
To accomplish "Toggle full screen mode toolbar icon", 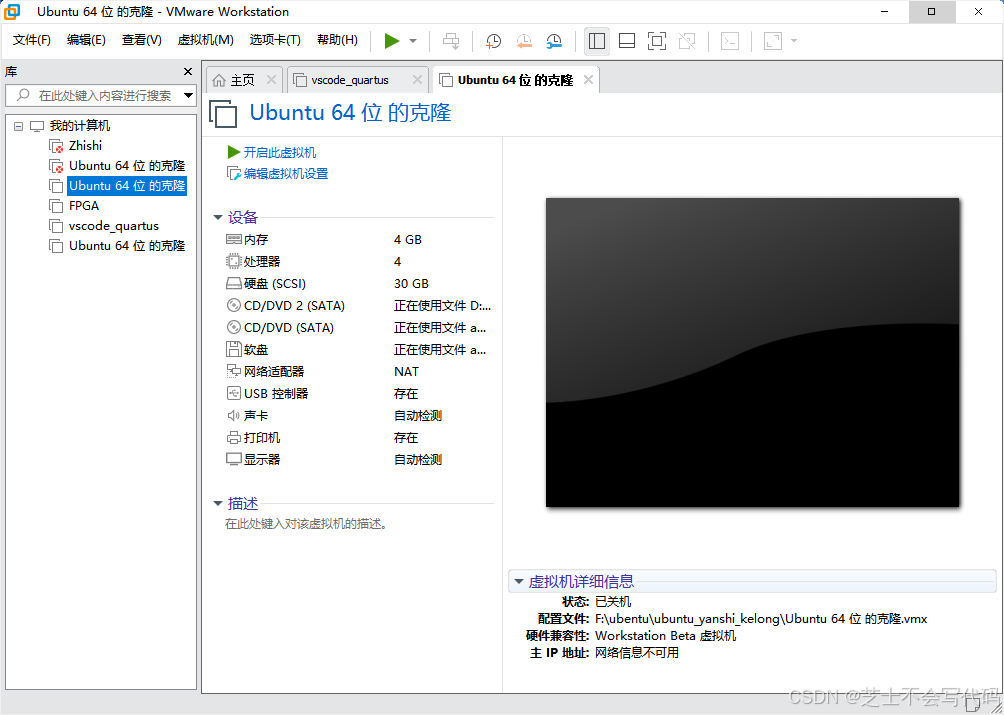I will (656, 41).
